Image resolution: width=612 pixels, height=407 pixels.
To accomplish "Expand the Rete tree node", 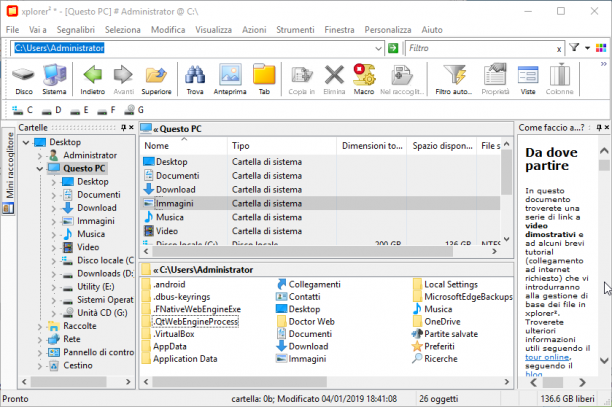I will pos(39,339).
